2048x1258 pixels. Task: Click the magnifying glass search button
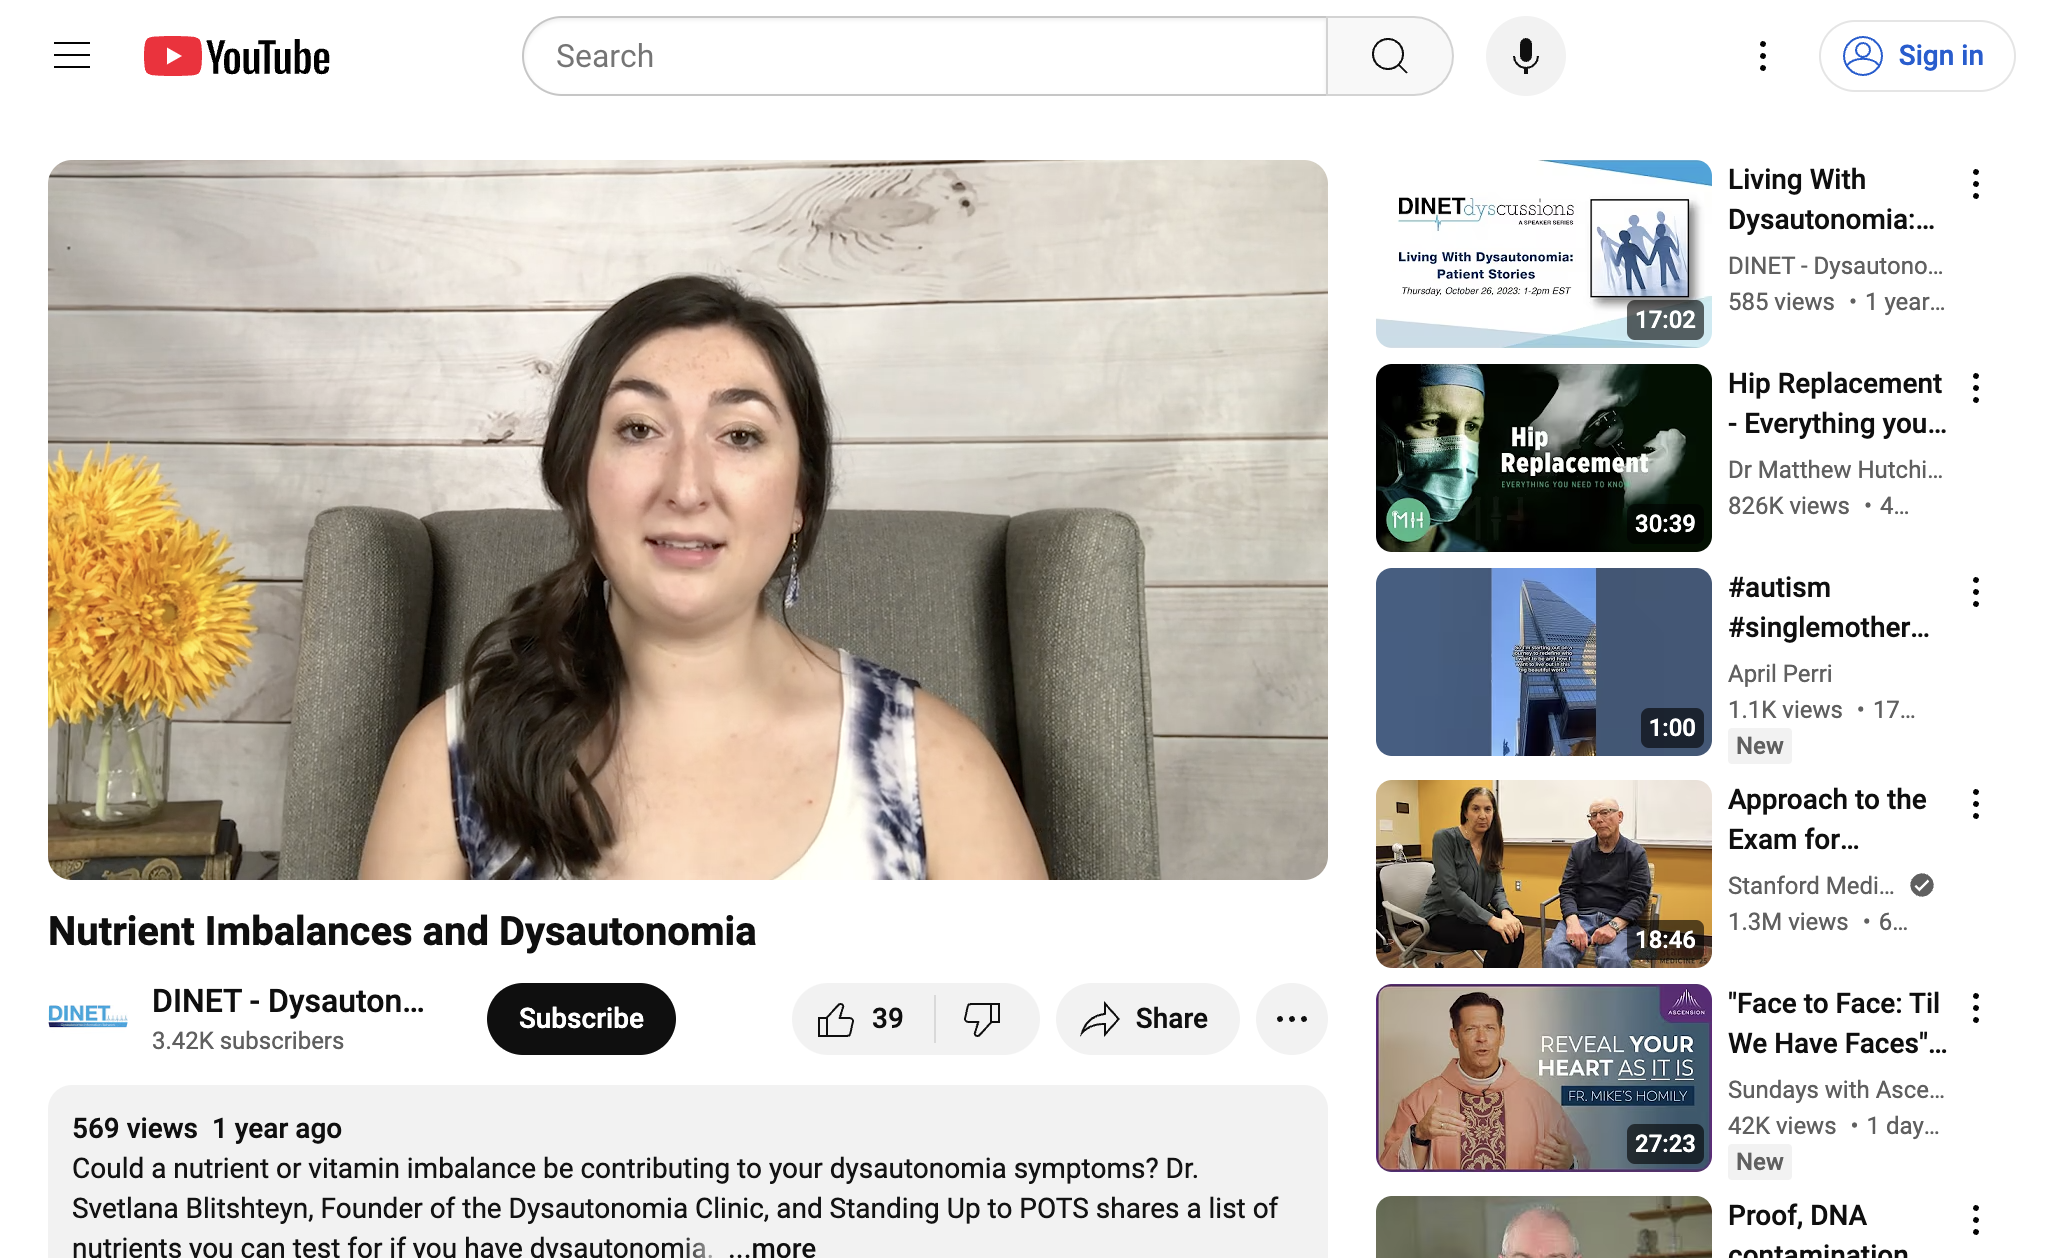click(x=1389, y=56)
